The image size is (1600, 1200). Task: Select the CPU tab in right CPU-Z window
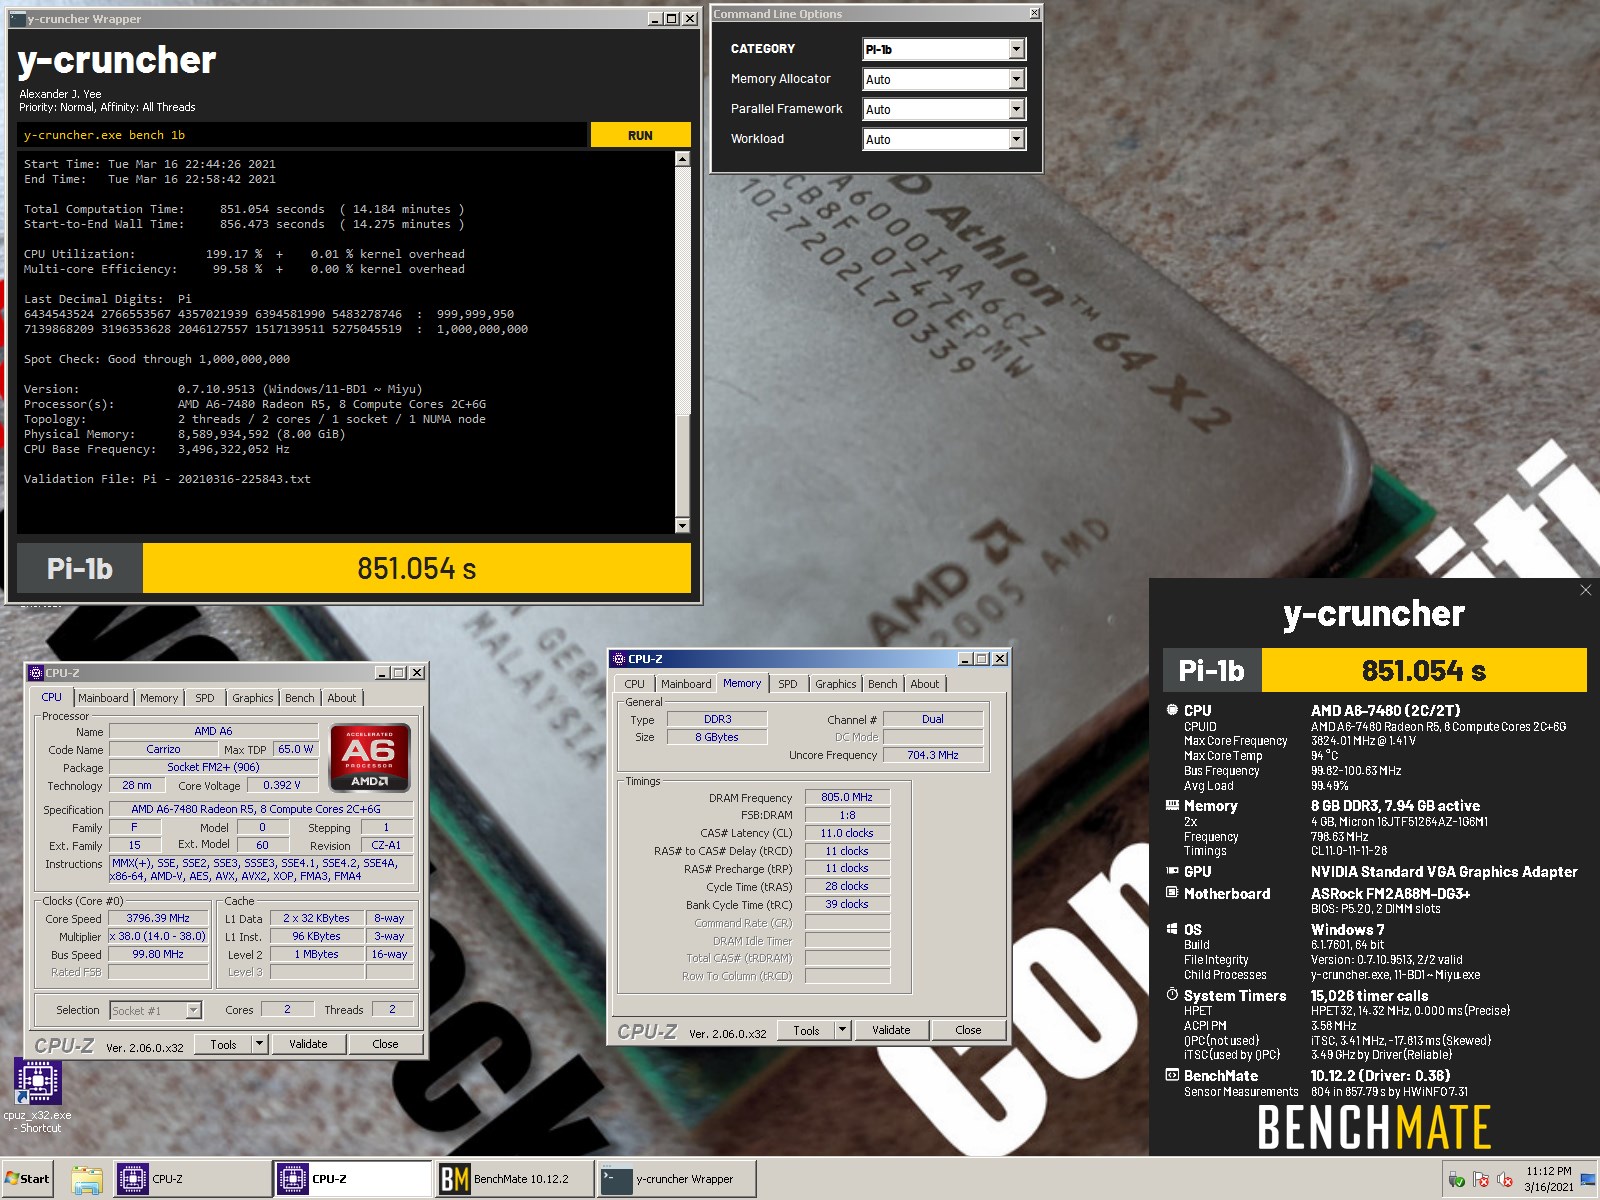[x=635, y=684]
